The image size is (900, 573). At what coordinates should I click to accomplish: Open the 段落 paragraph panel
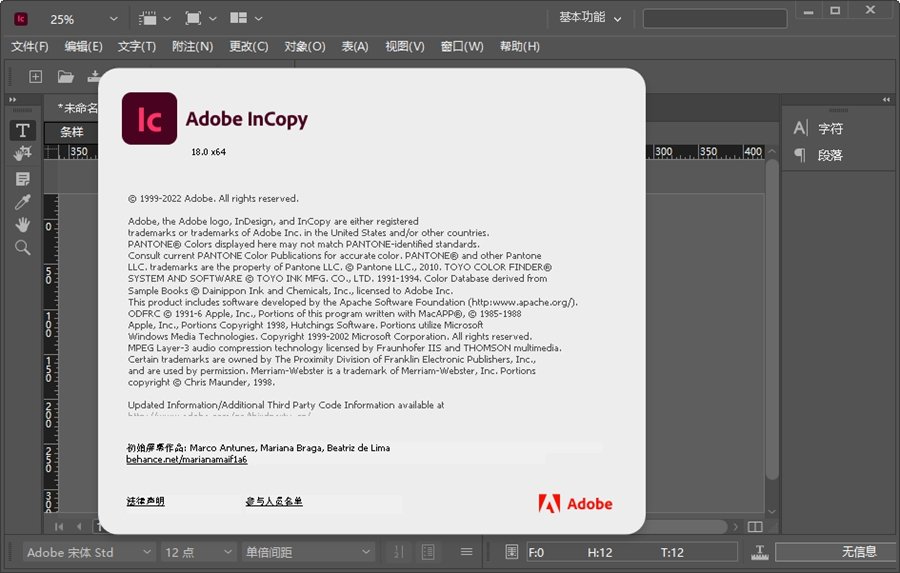[818, 155]
